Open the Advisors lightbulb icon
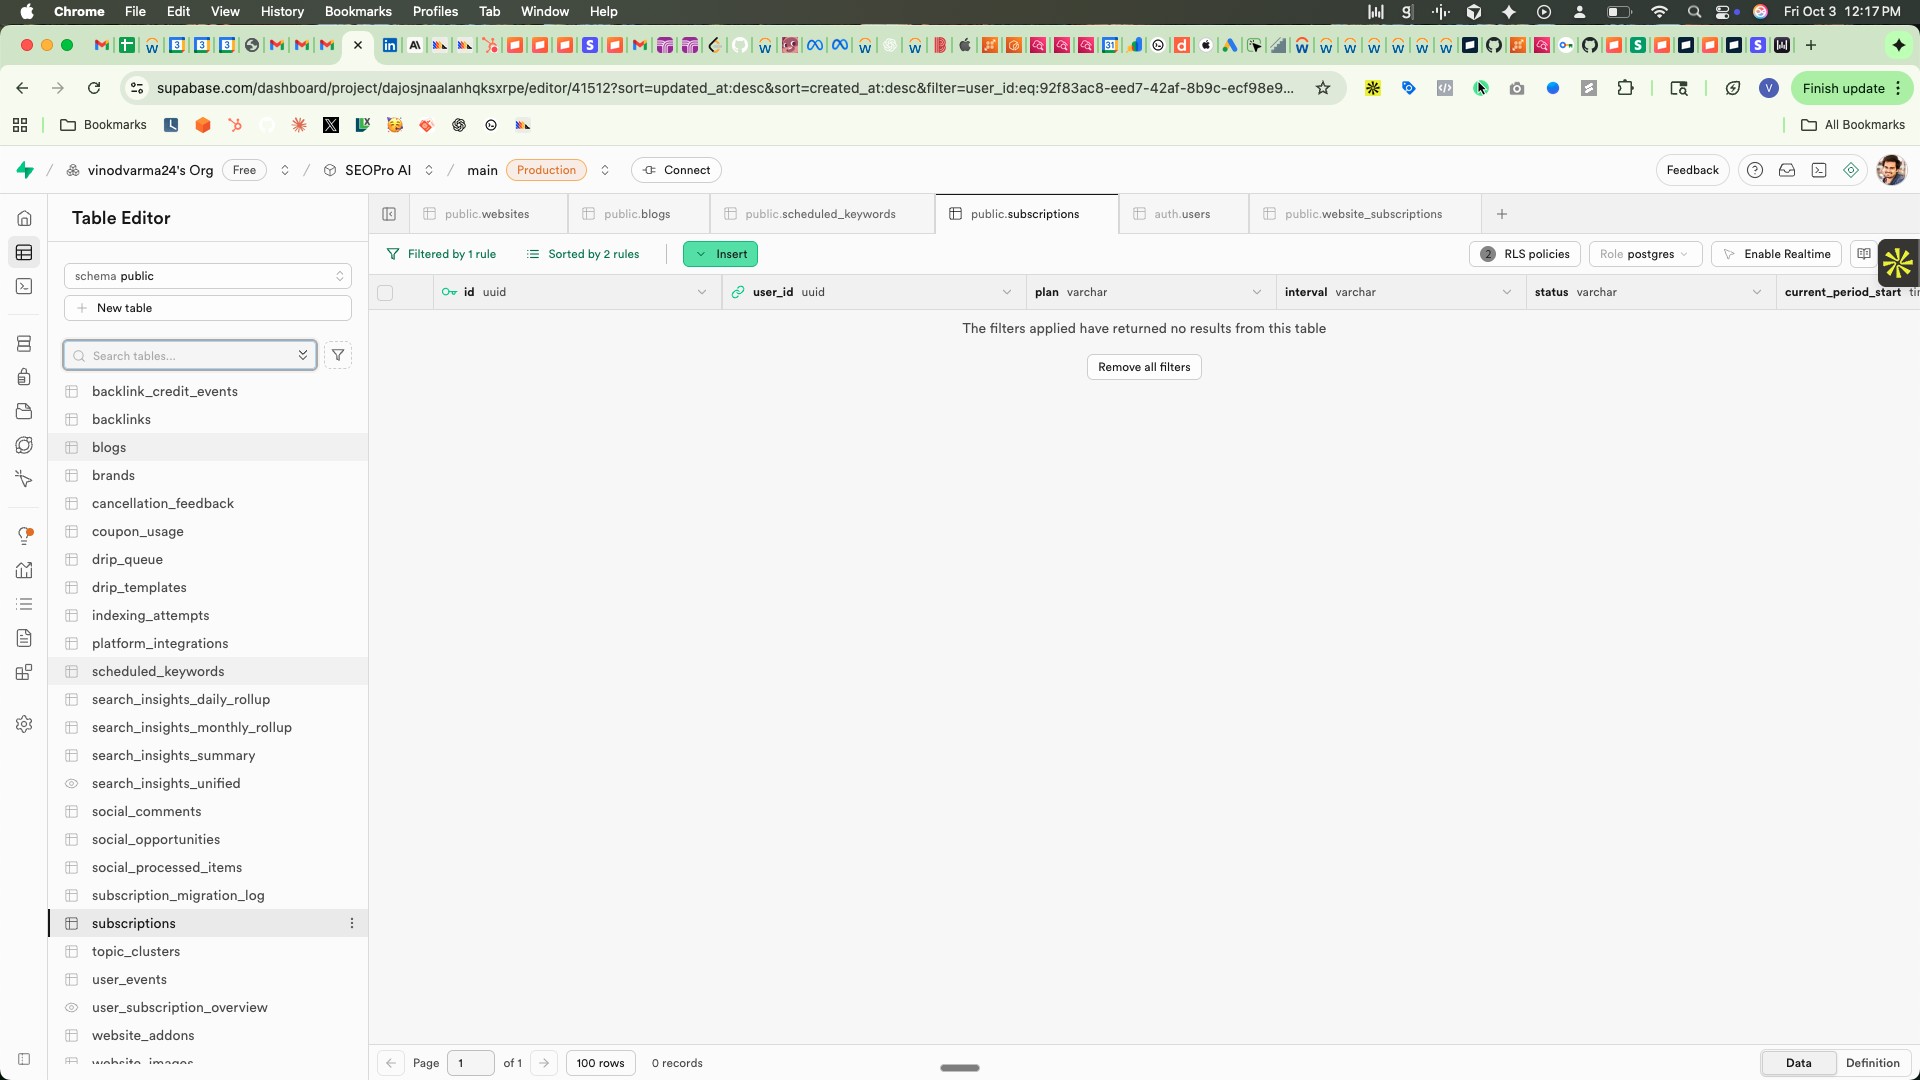The image size is (1920, 1080). pyautogui.click(x=24, y=535)
